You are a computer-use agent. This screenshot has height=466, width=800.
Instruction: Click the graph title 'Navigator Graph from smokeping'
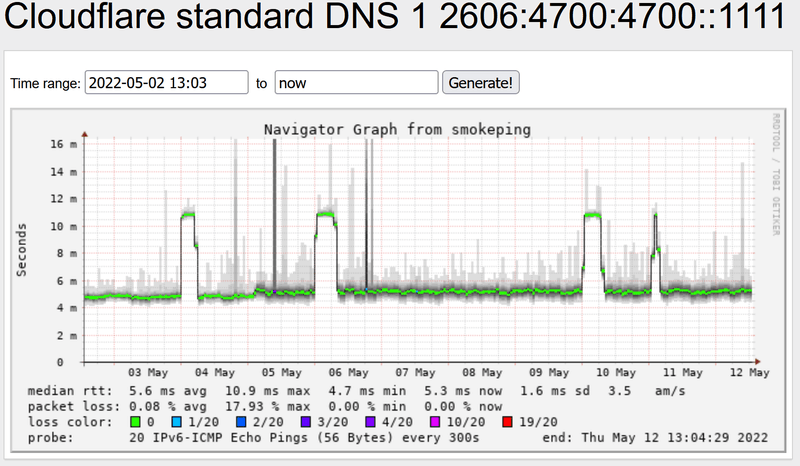[x=397, y=130]
